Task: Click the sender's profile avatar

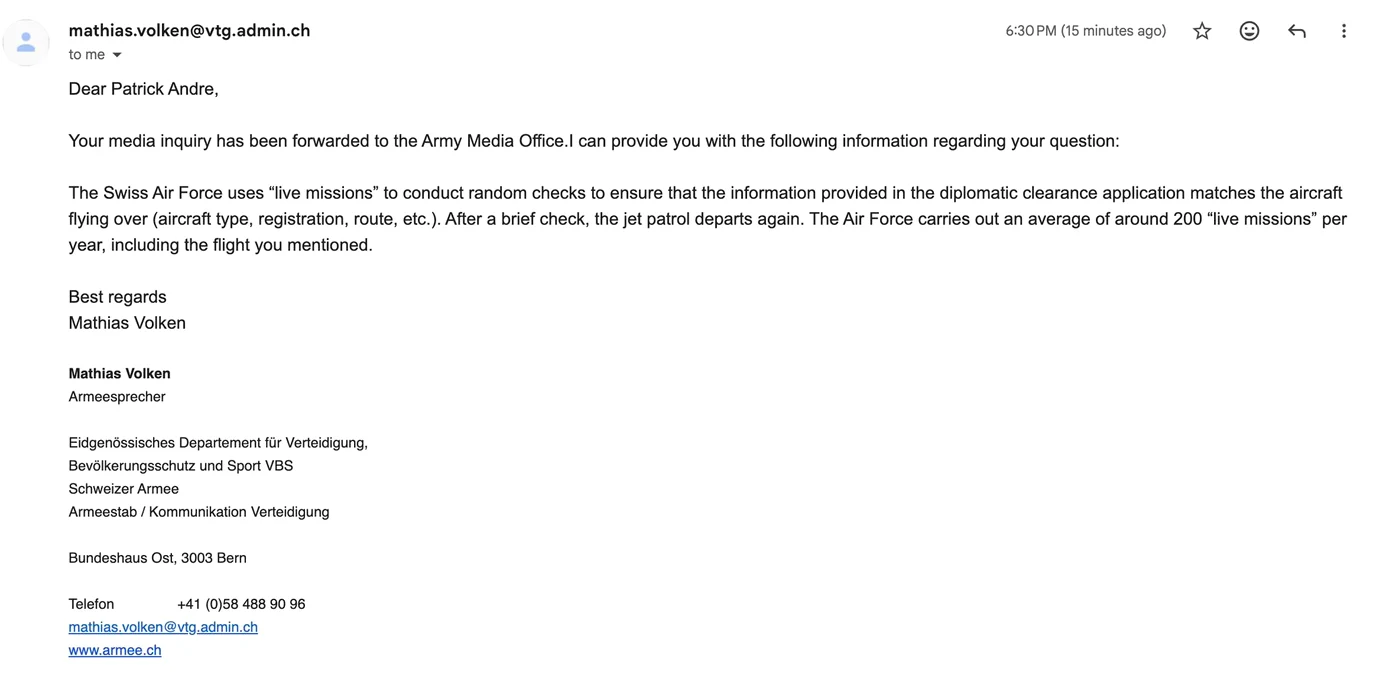Action: coord(26,42)
